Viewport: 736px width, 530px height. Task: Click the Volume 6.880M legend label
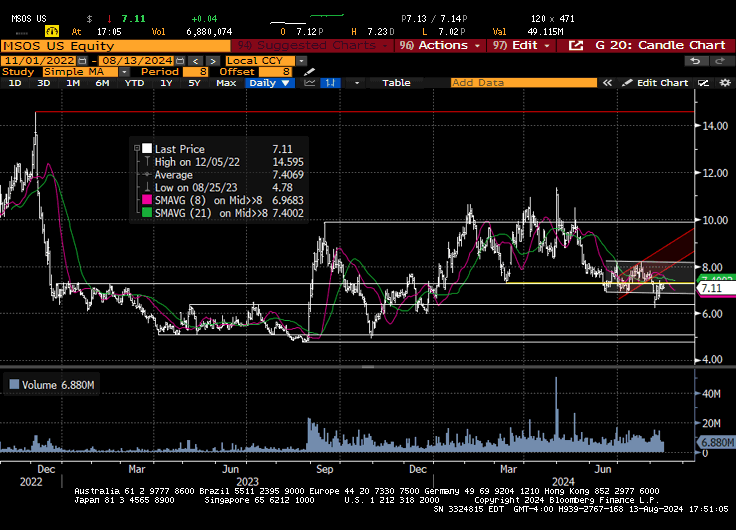click(x=58, y=385)
